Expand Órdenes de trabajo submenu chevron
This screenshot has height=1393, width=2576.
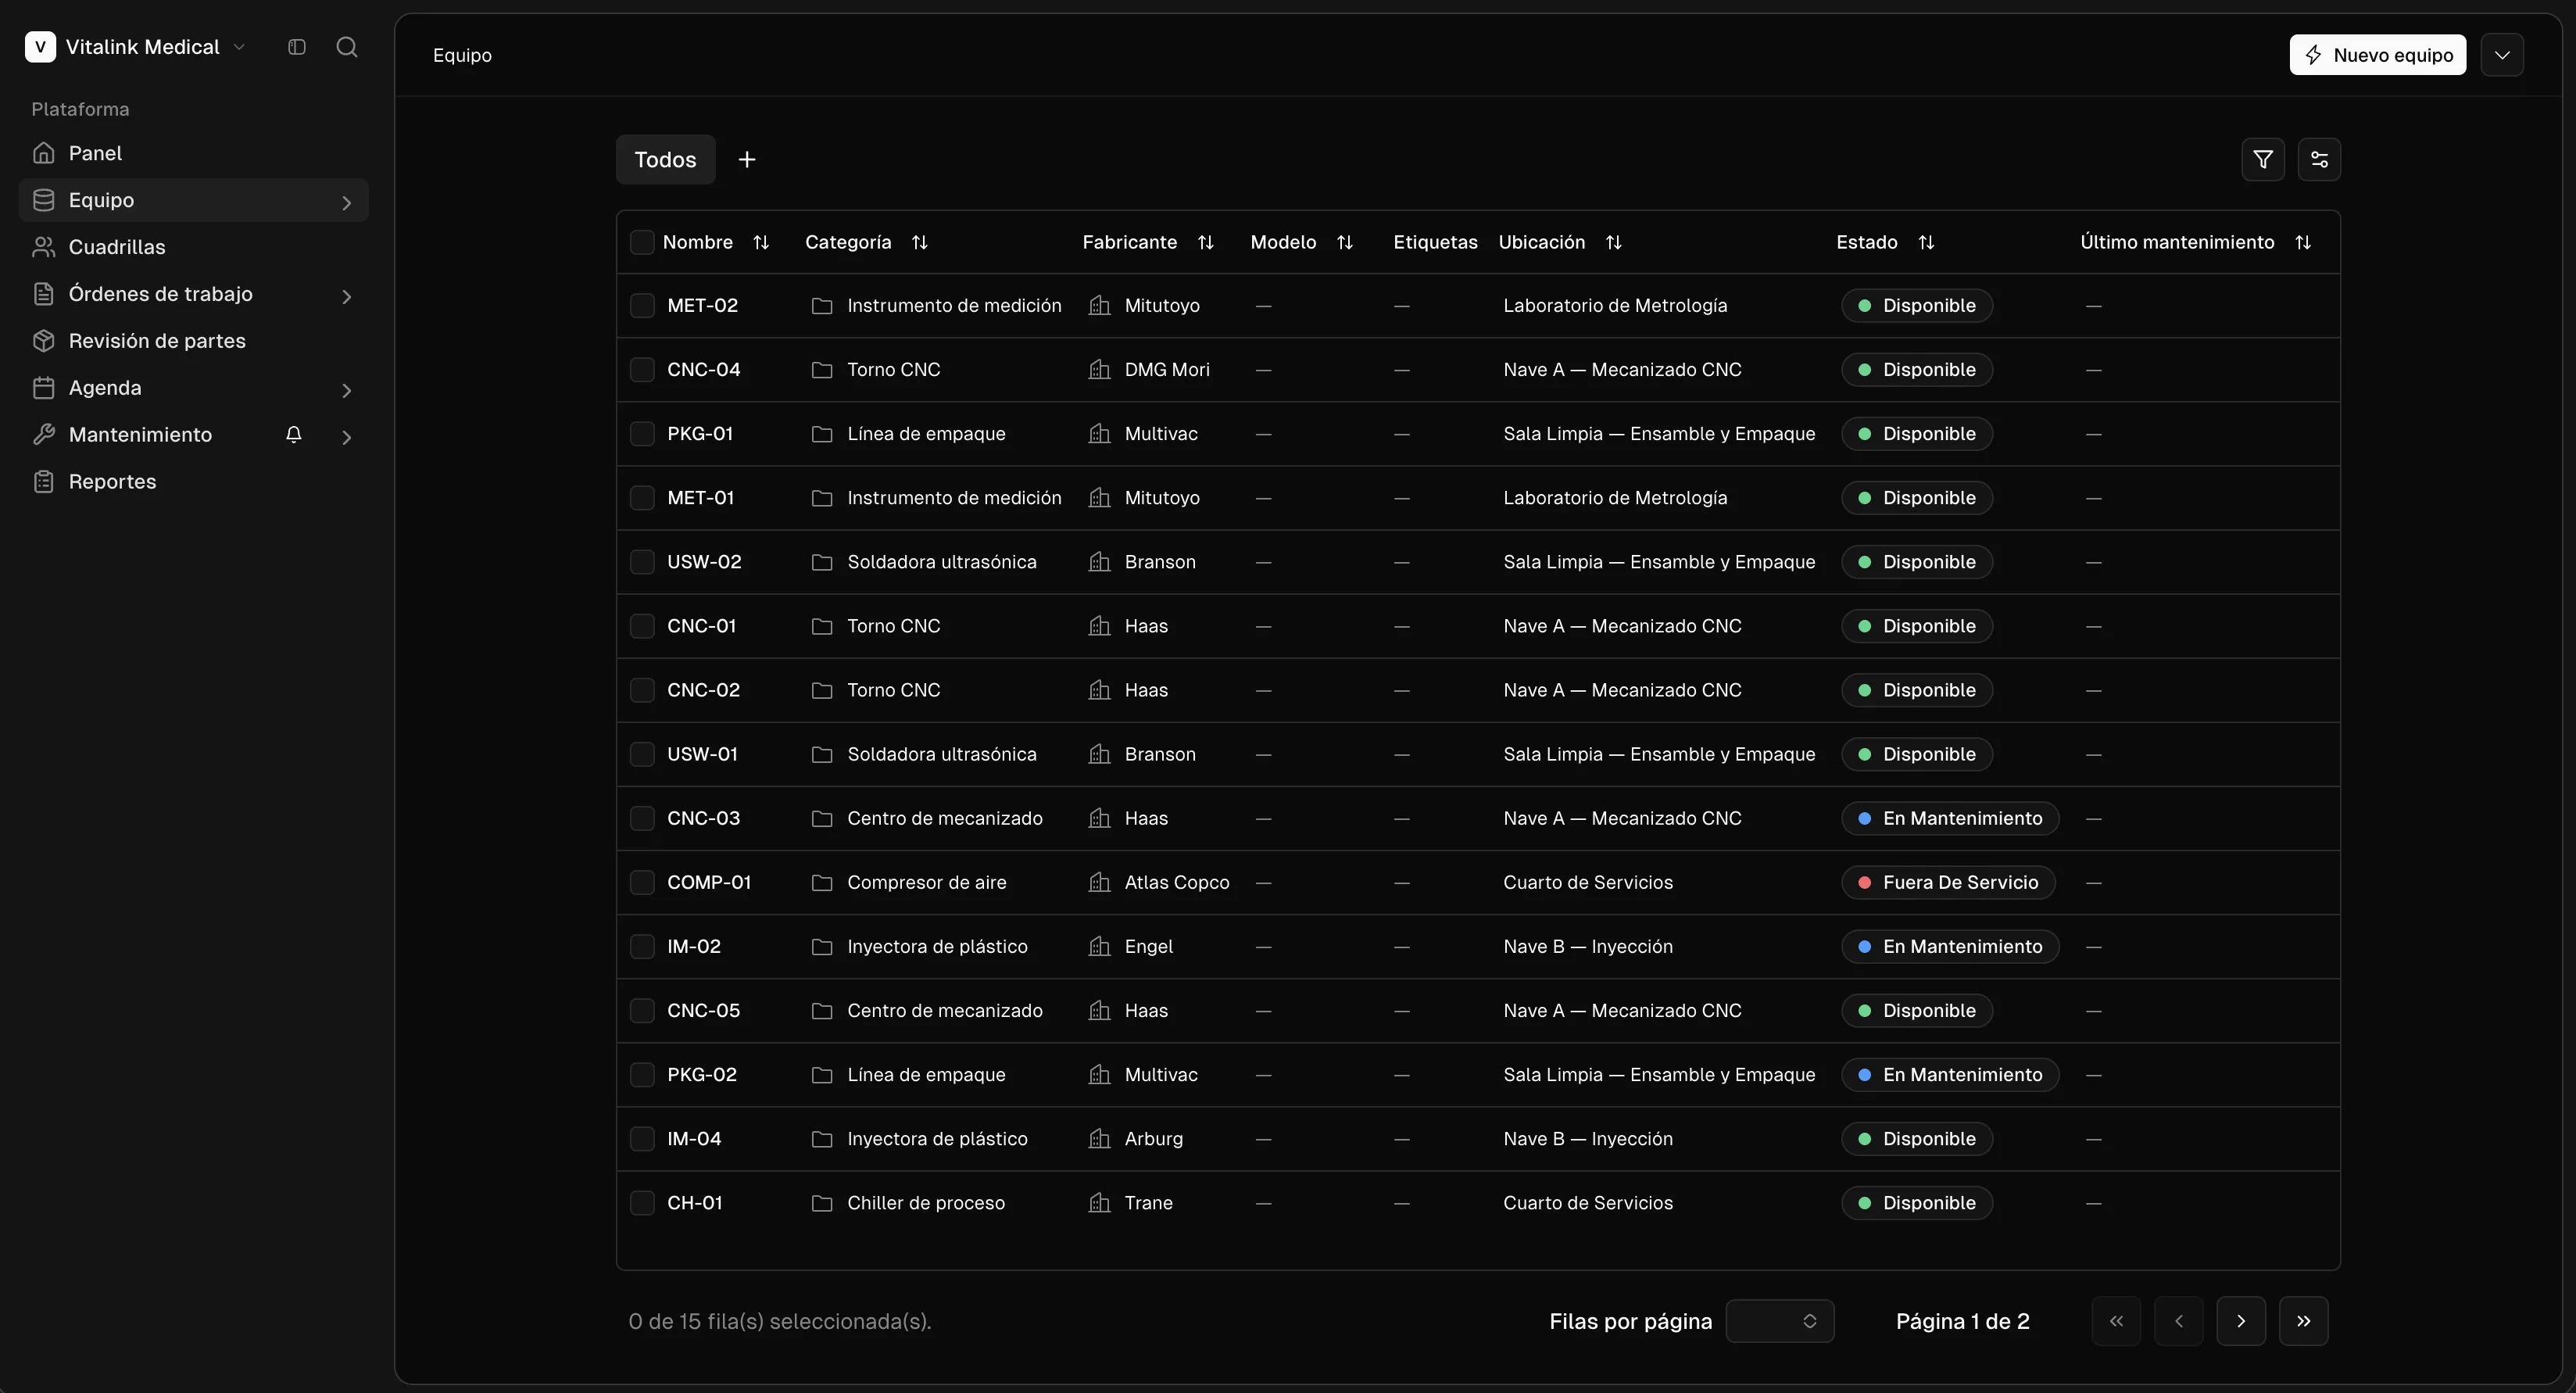tap(347, 296)
